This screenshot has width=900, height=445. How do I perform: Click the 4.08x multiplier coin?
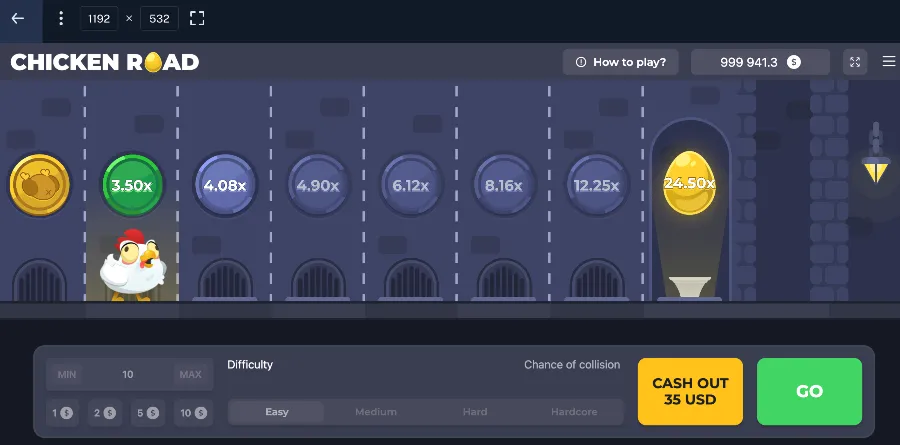(x=225, y=185)
